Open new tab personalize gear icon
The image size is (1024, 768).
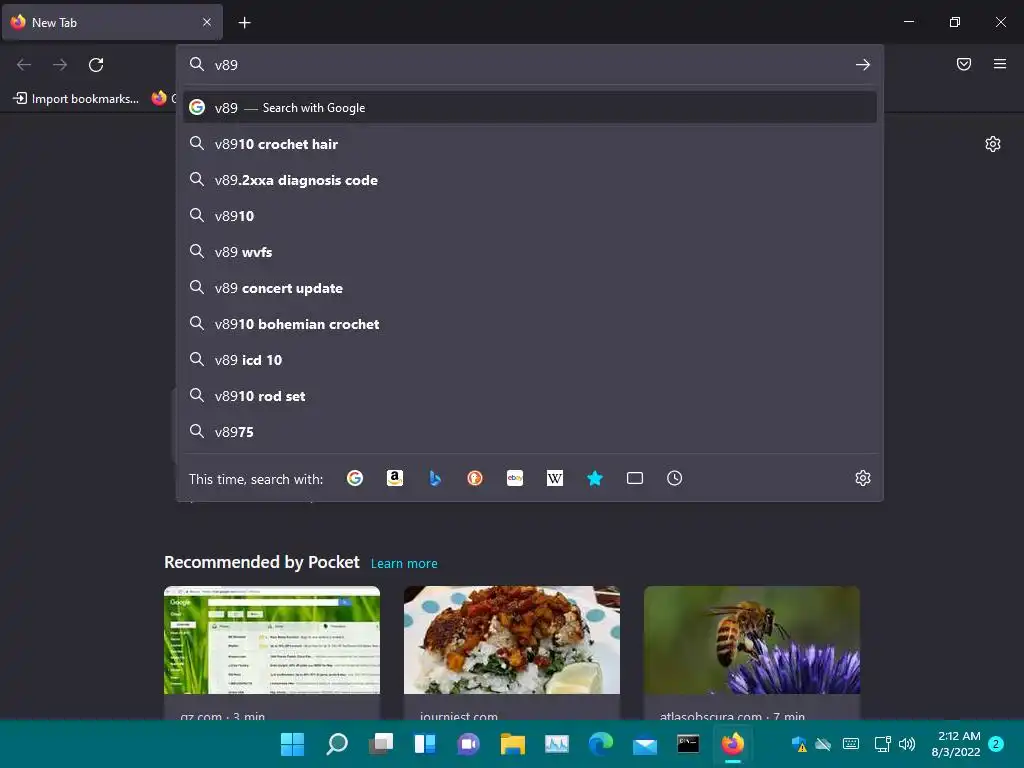tap(993, 144)
